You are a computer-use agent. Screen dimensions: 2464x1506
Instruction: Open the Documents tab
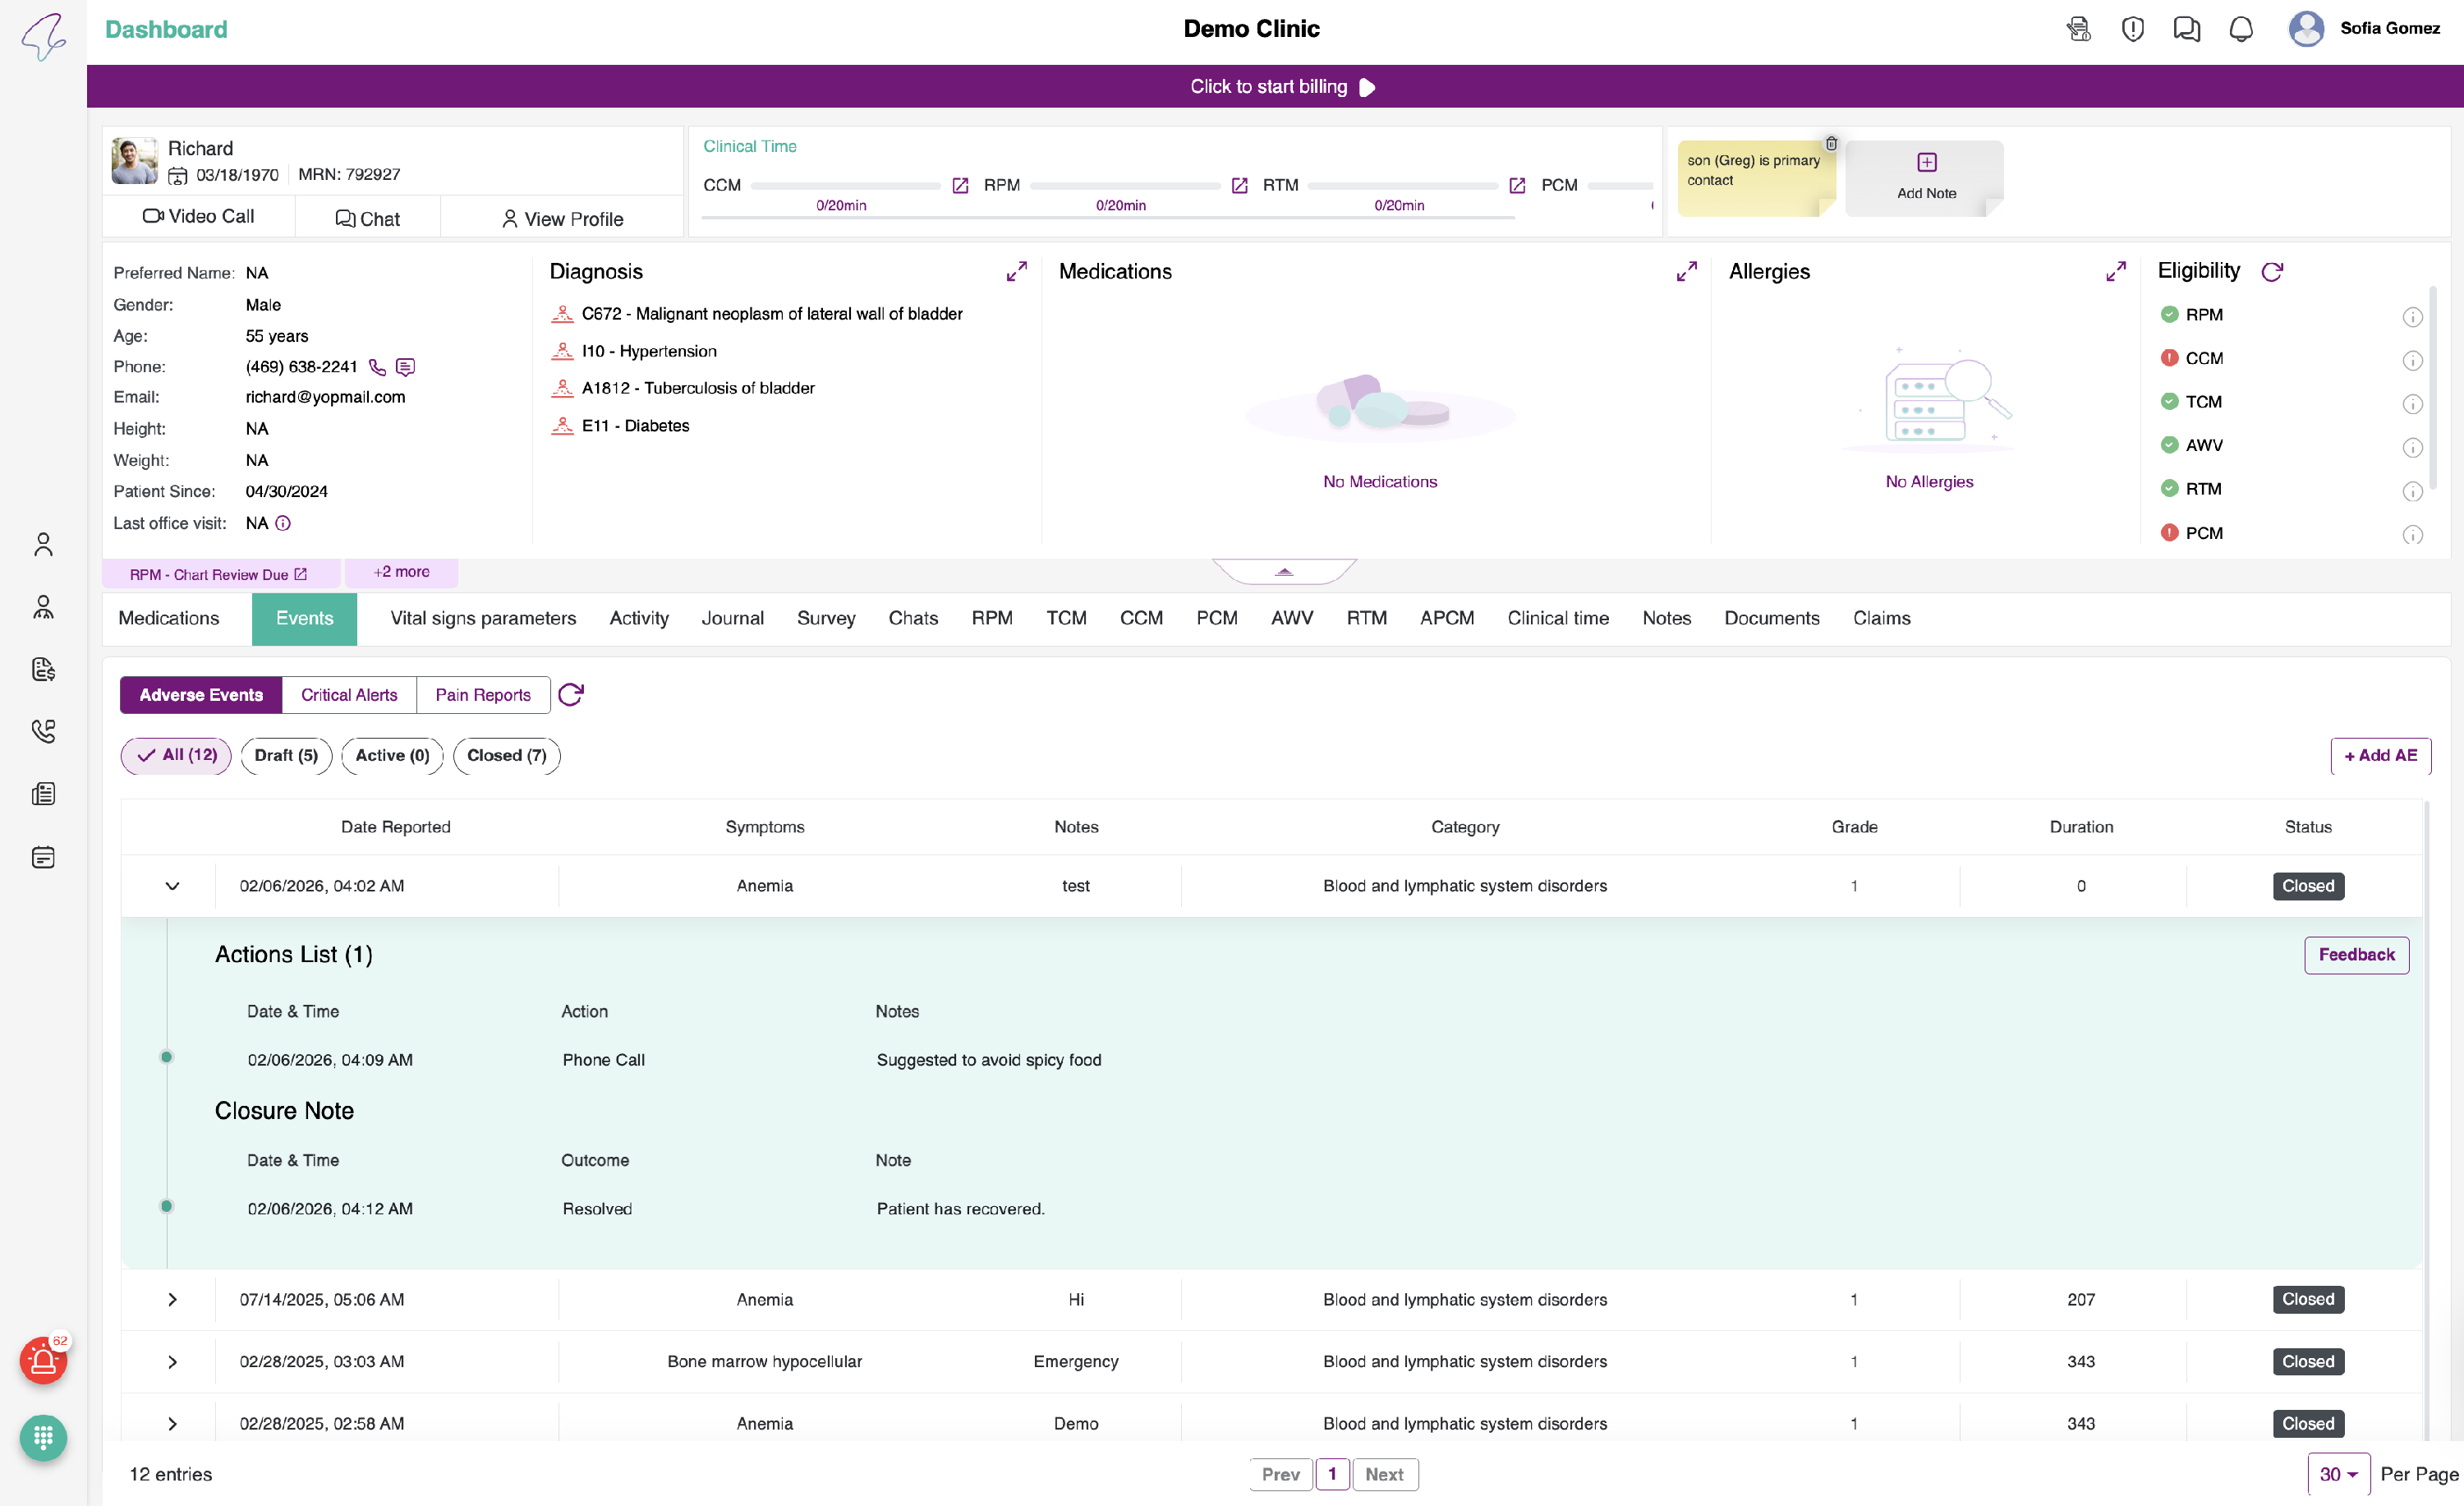point(1771,618)
